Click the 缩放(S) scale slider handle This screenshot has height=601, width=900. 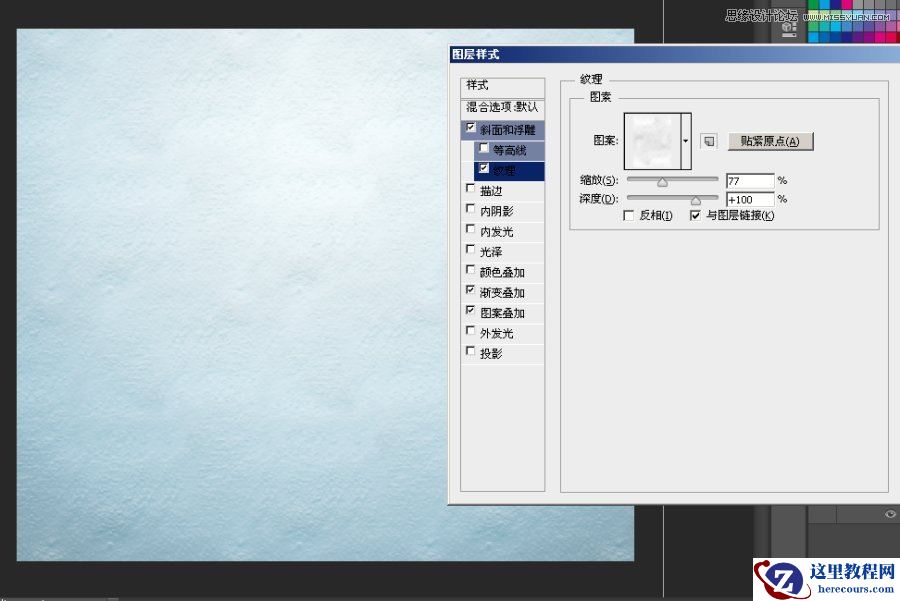tap(662, 181)
